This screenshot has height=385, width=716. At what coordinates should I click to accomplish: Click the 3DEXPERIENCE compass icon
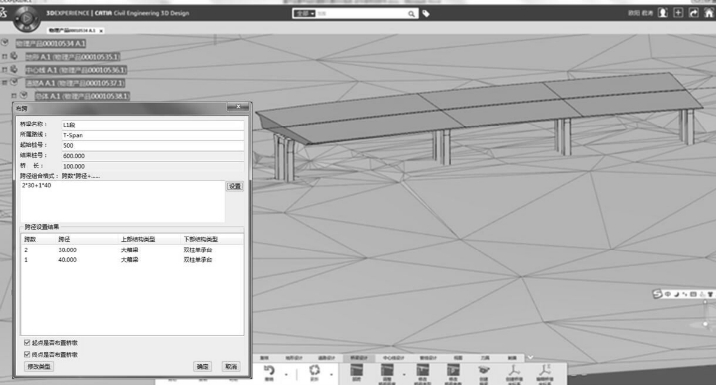tap(26, 18)
